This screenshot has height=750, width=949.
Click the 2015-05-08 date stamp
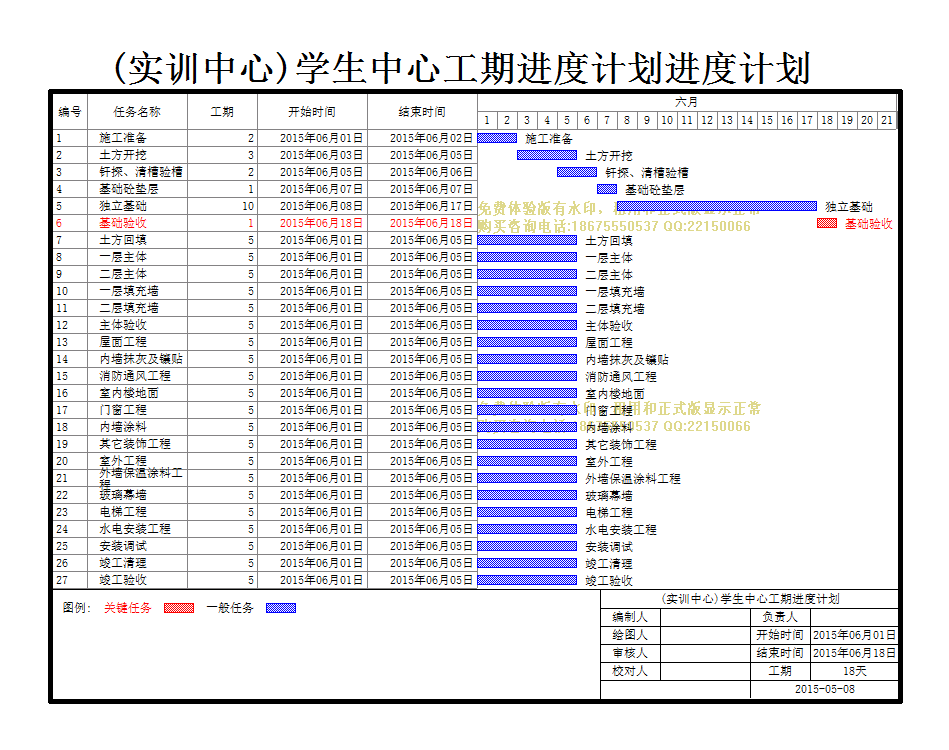[825, 689]
